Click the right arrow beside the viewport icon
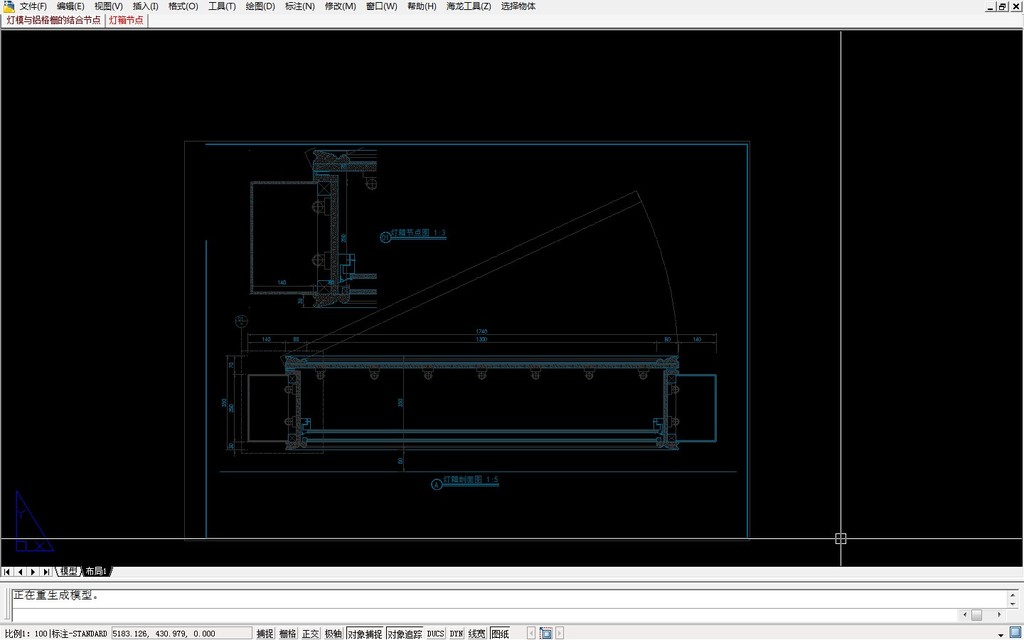1024x640 pixels. pyautogui.click(x=560, y=633)
